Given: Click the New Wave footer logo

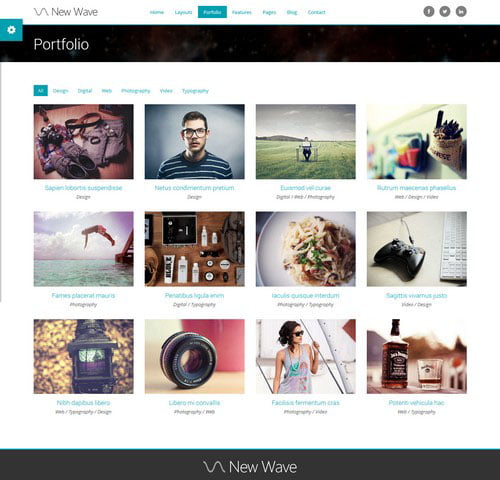Looking at the screenshot, I should tap(250, 467).
